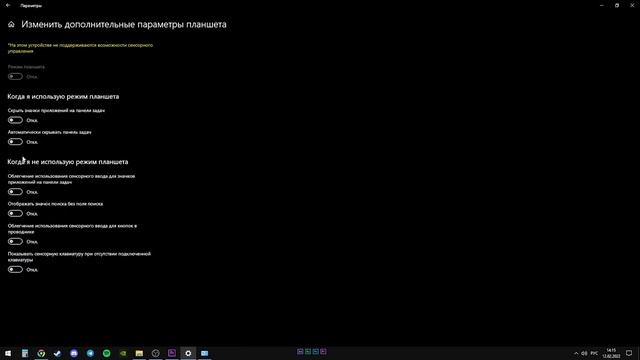
Task: Open the volume control in the tray
Action: pyautogui.click(x=584, y=353)
